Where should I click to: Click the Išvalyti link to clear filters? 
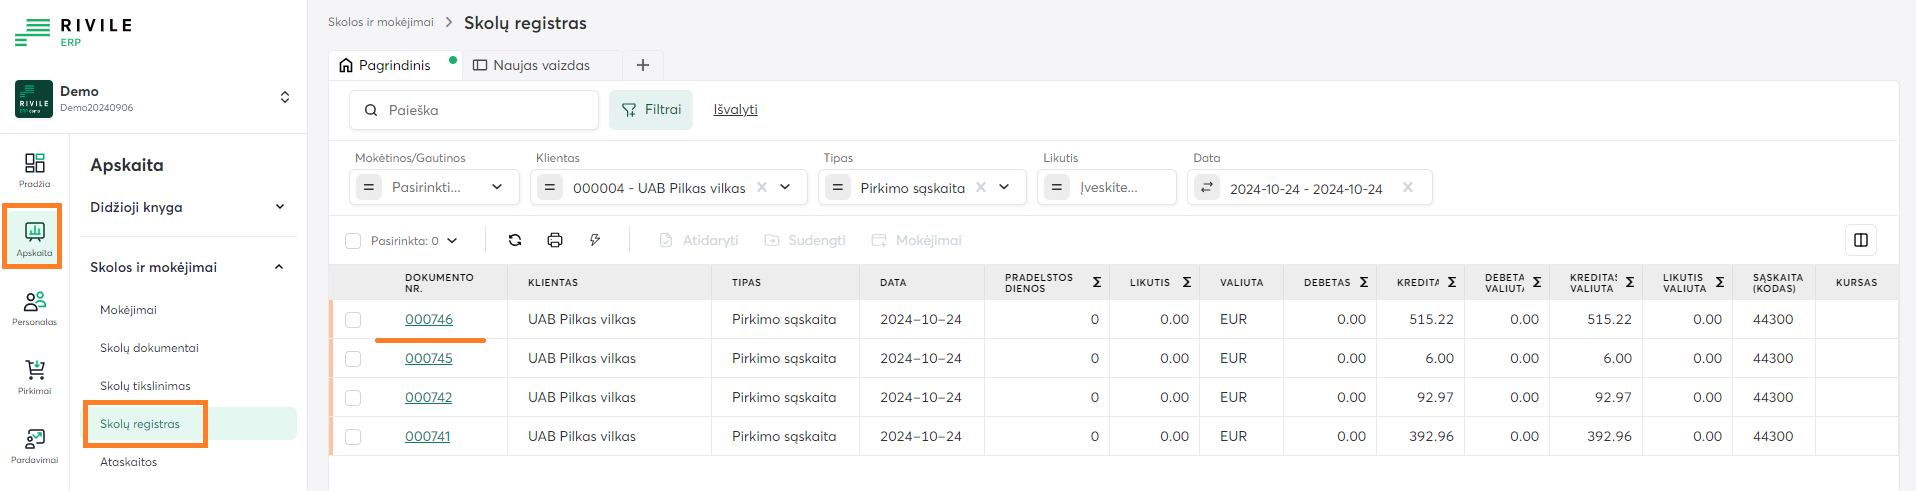pyautogui.click(x=735, y=110)
